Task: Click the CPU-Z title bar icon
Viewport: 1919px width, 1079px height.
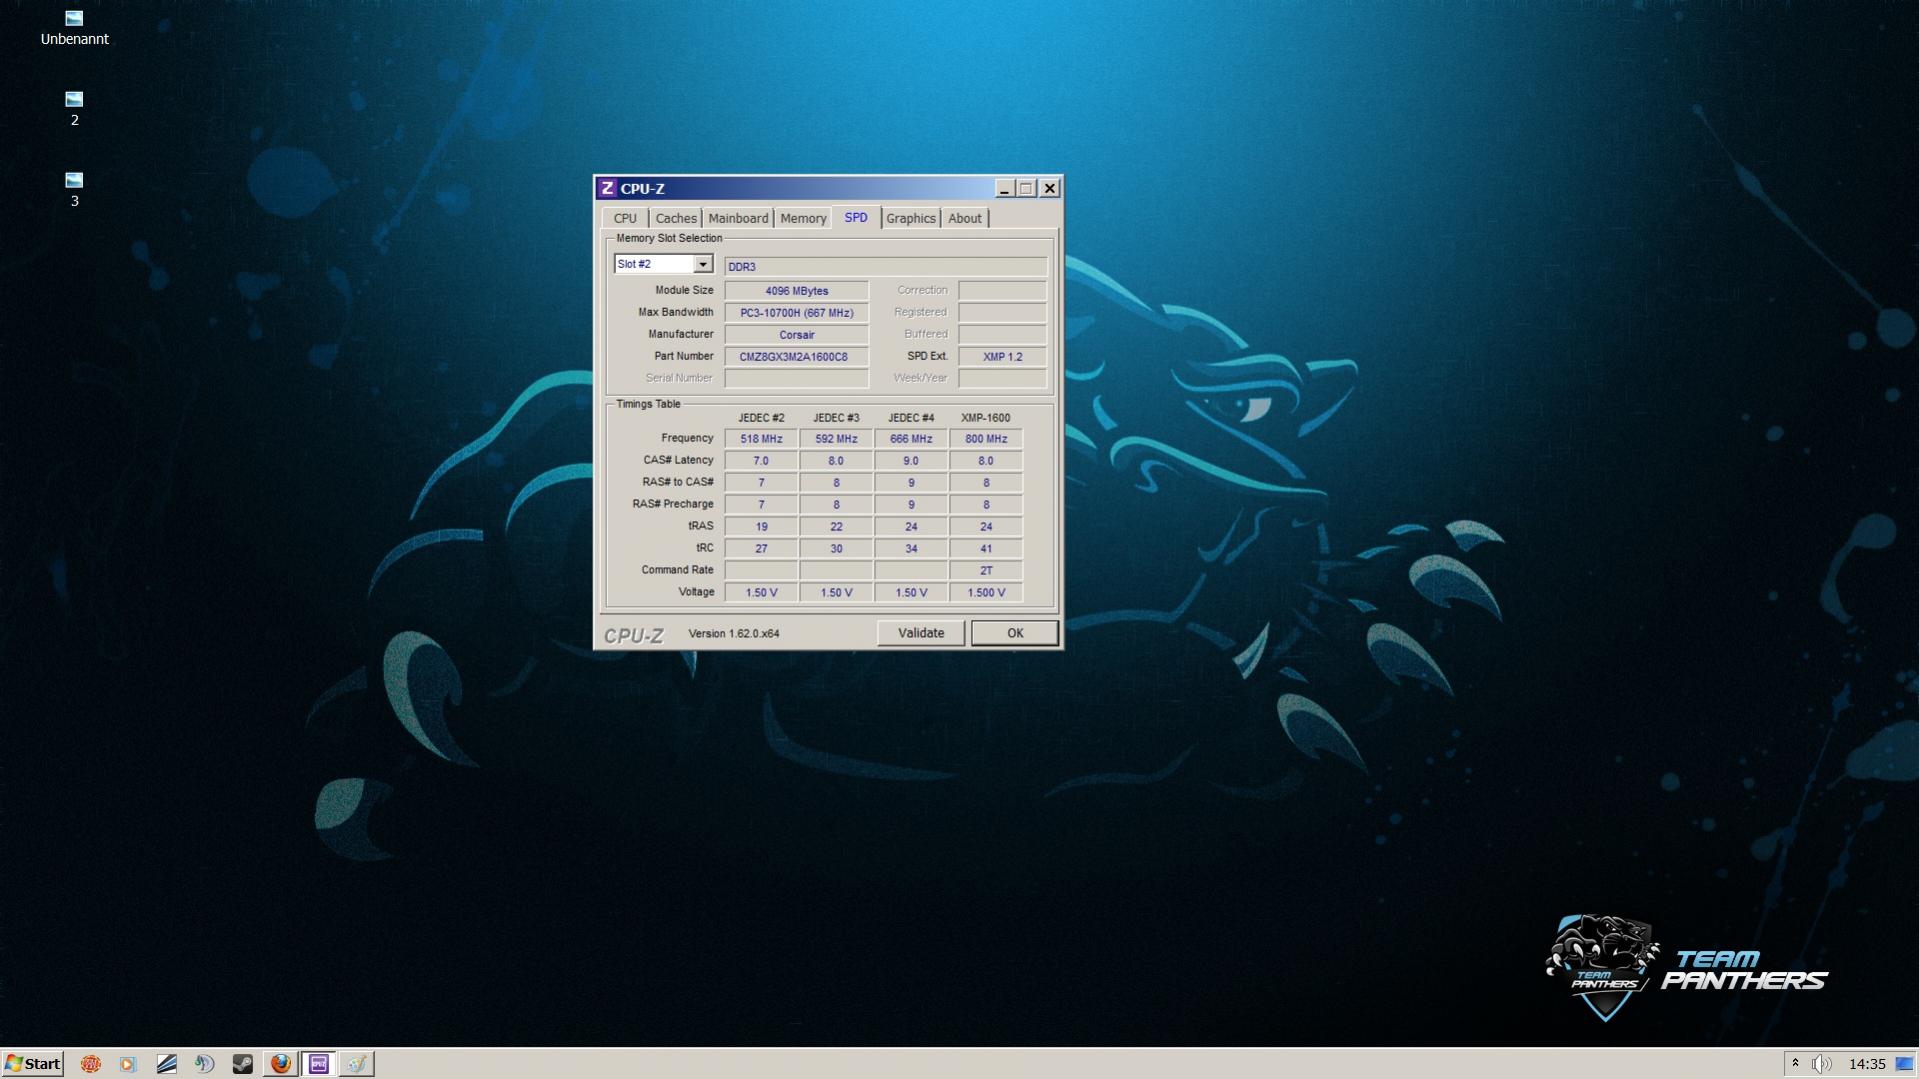Action: (x=607, y=188)
